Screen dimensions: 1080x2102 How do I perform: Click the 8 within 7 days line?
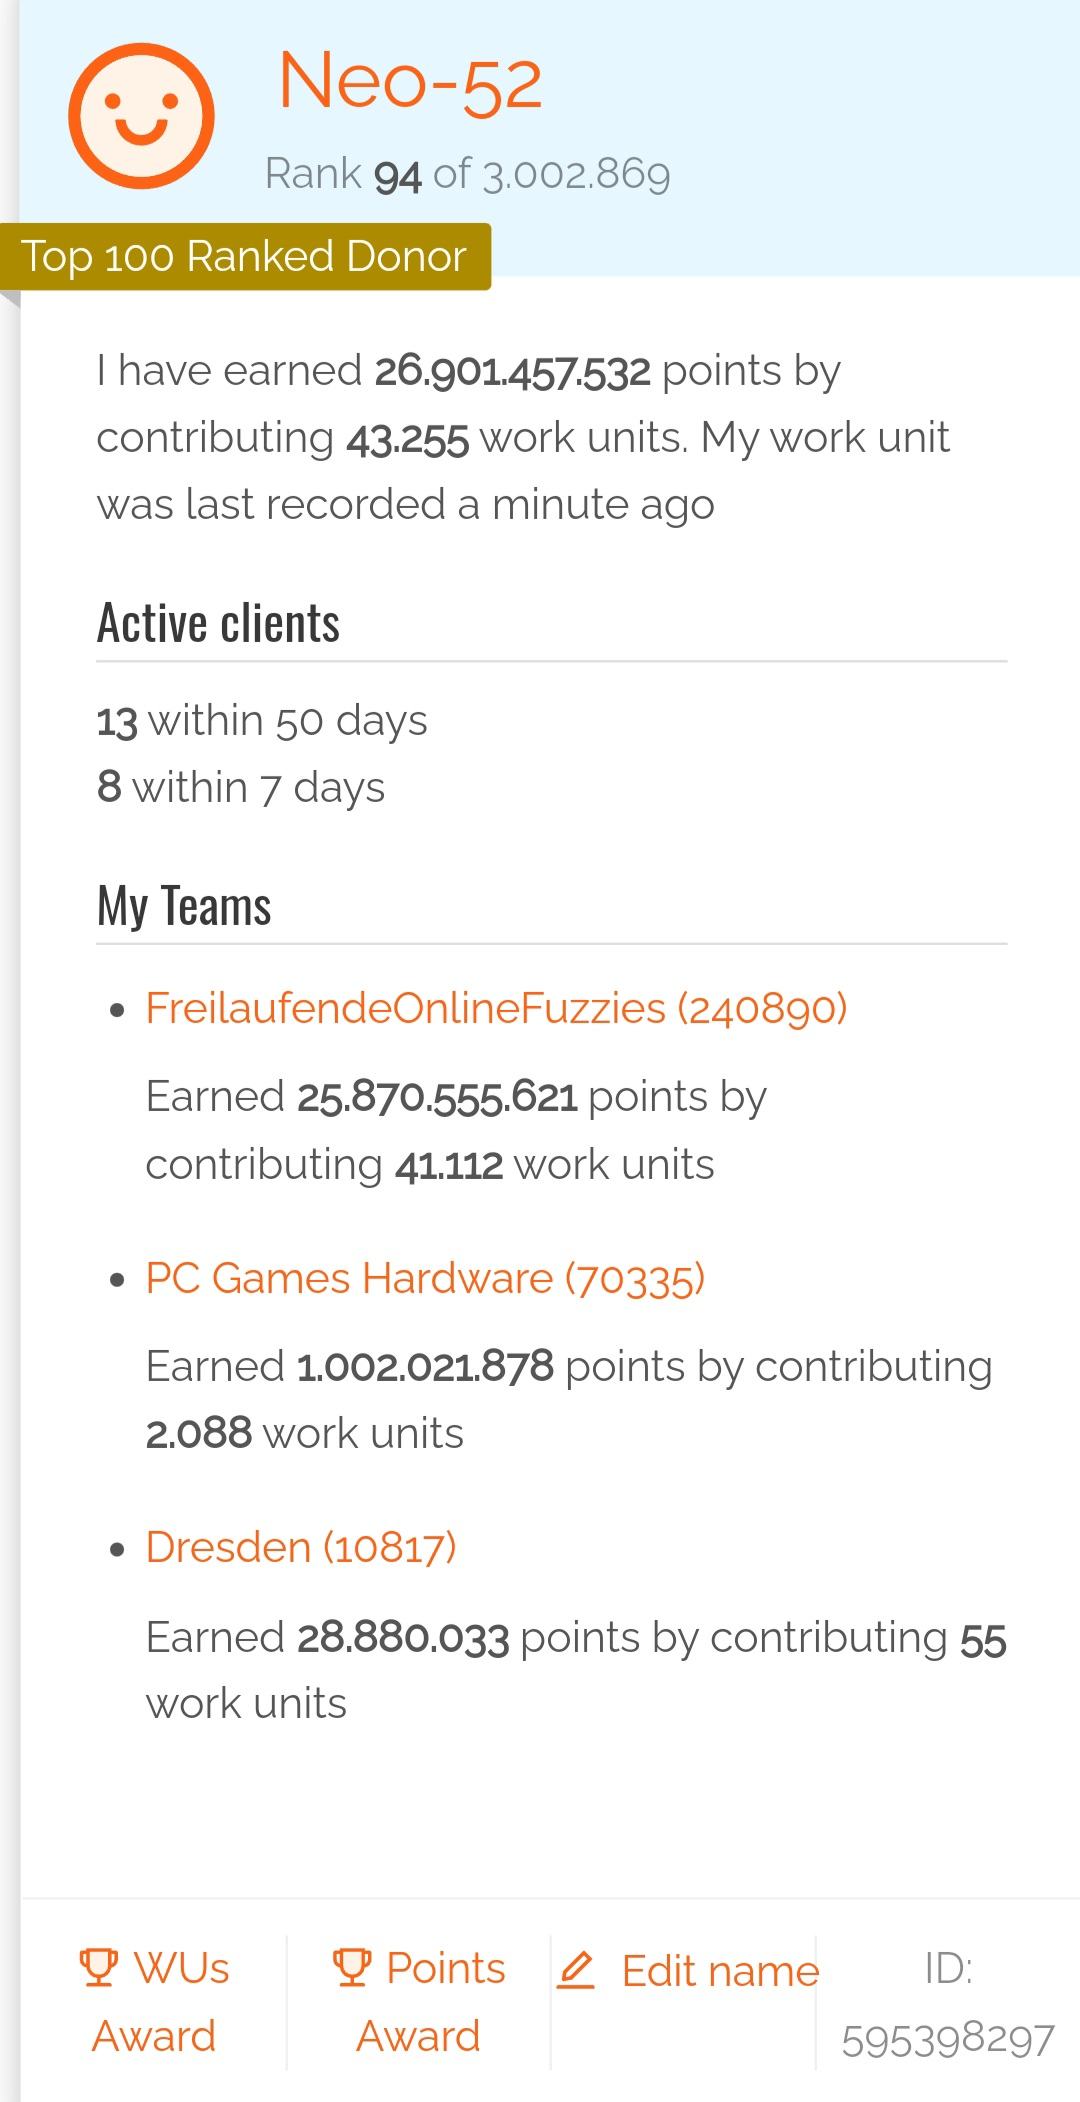241,788
